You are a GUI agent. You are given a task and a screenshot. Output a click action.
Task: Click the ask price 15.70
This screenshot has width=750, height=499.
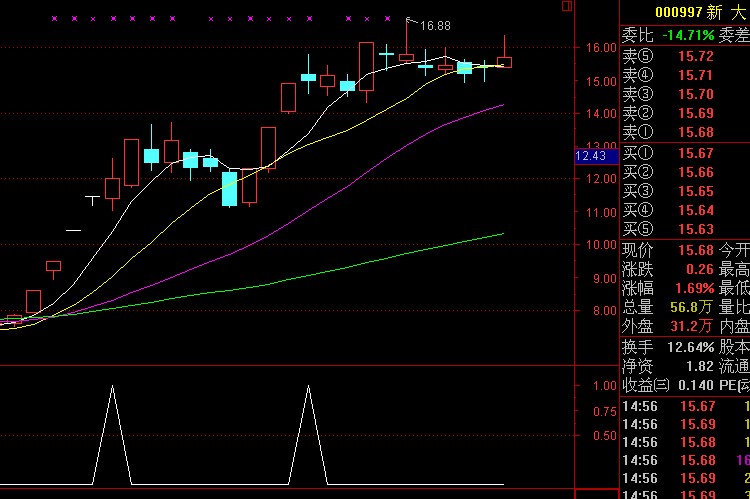(696, 94)
